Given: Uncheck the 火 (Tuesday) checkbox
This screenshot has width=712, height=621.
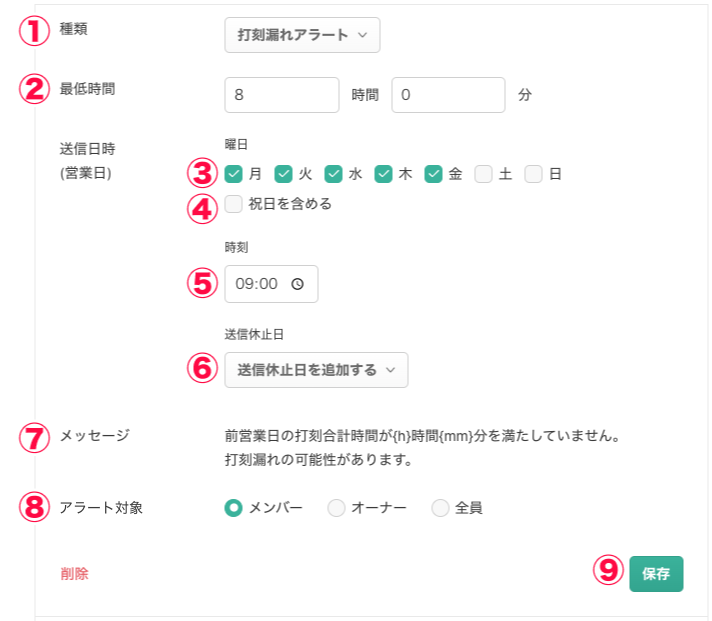Looking at the screenshot, I should coord(284,174).
